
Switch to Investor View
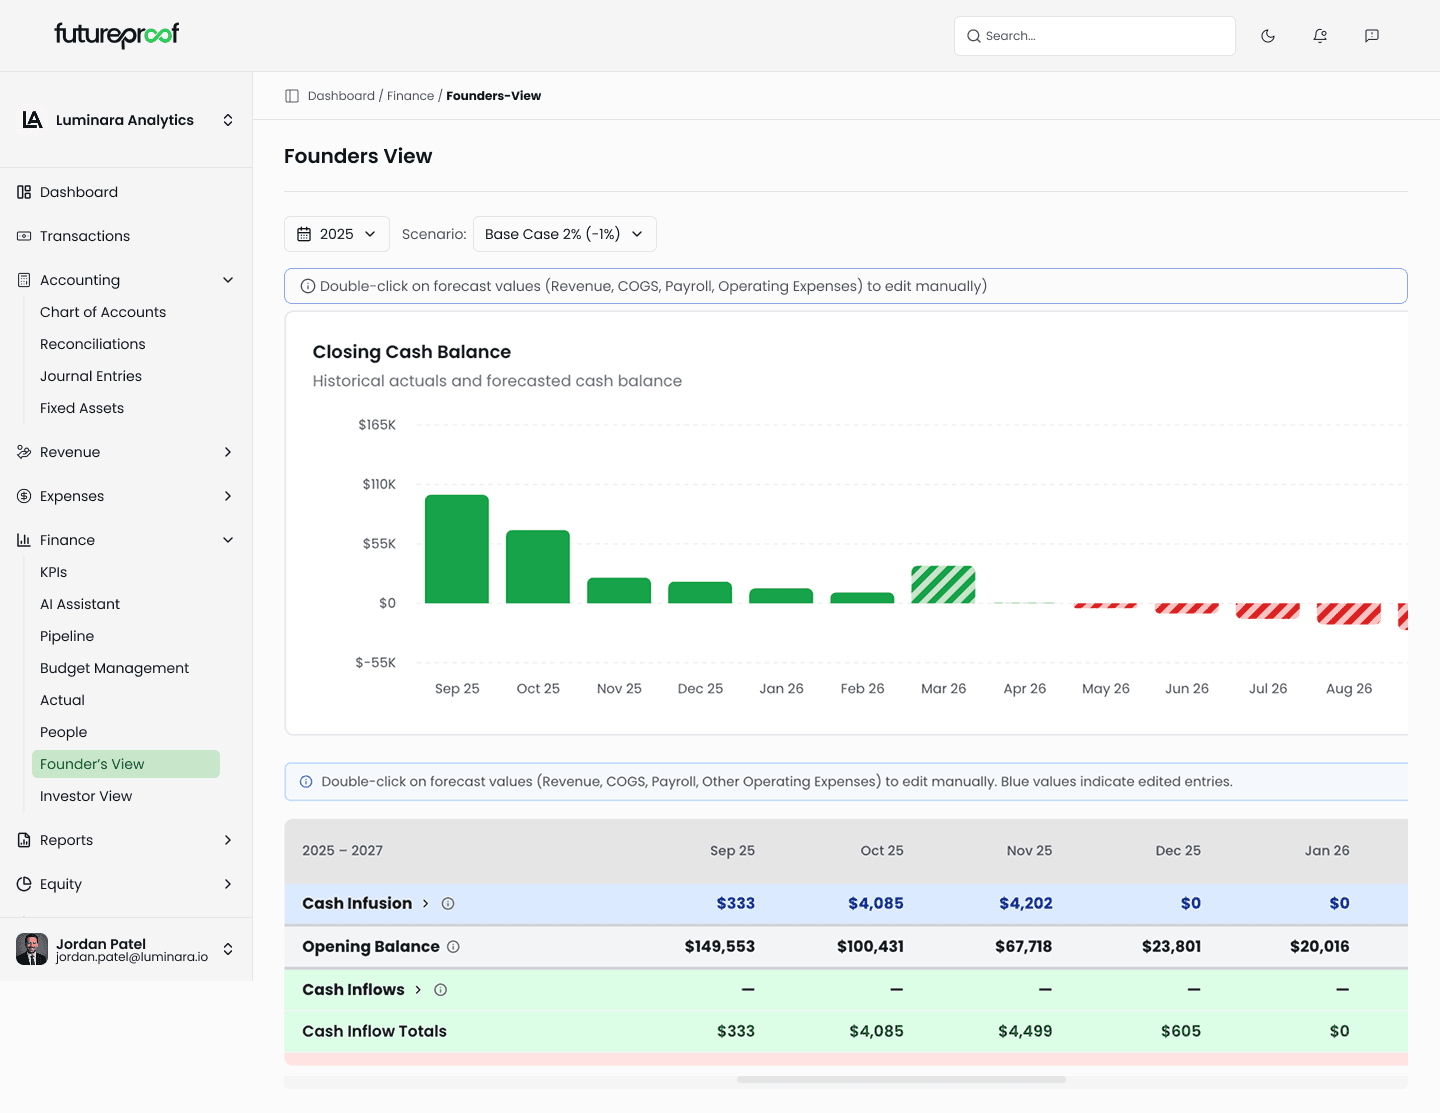pos(86,796)
